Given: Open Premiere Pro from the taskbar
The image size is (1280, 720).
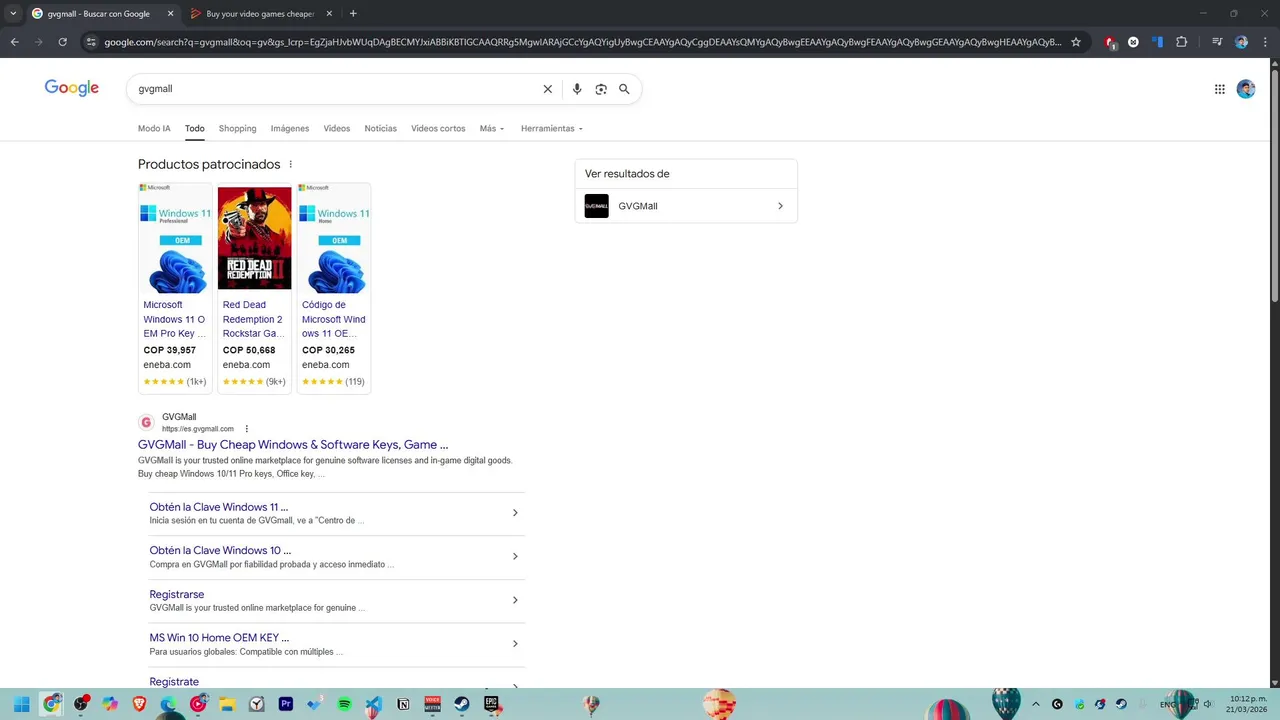Looking at the screenshot, I should coord(286,704).
